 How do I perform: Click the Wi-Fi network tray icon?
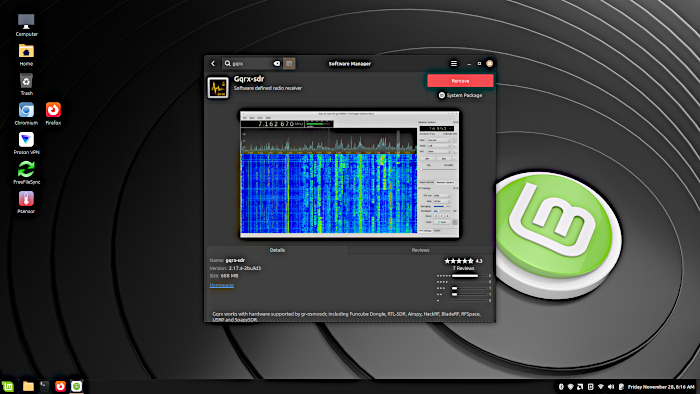click(x=600, y=387)
